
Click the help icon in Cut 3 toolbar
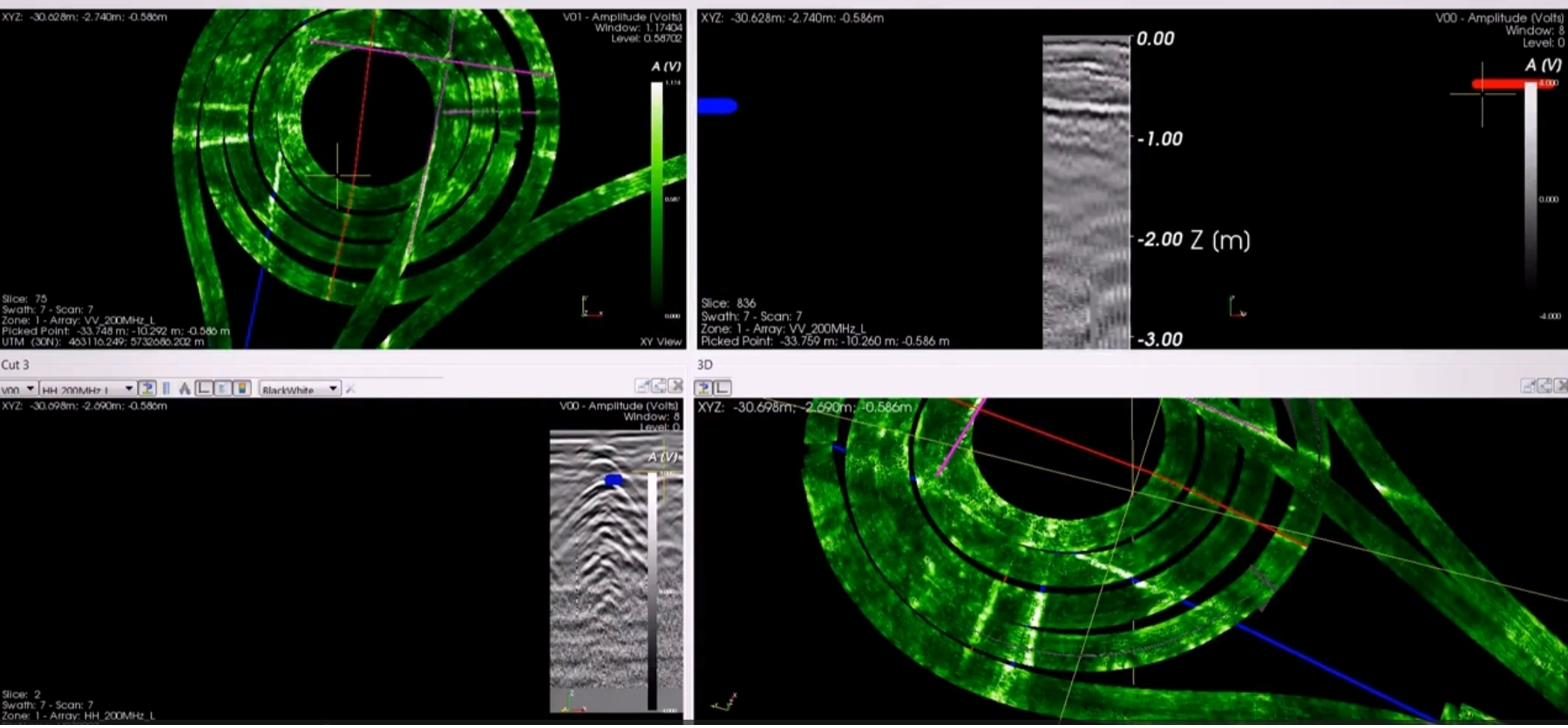[147, 388]
